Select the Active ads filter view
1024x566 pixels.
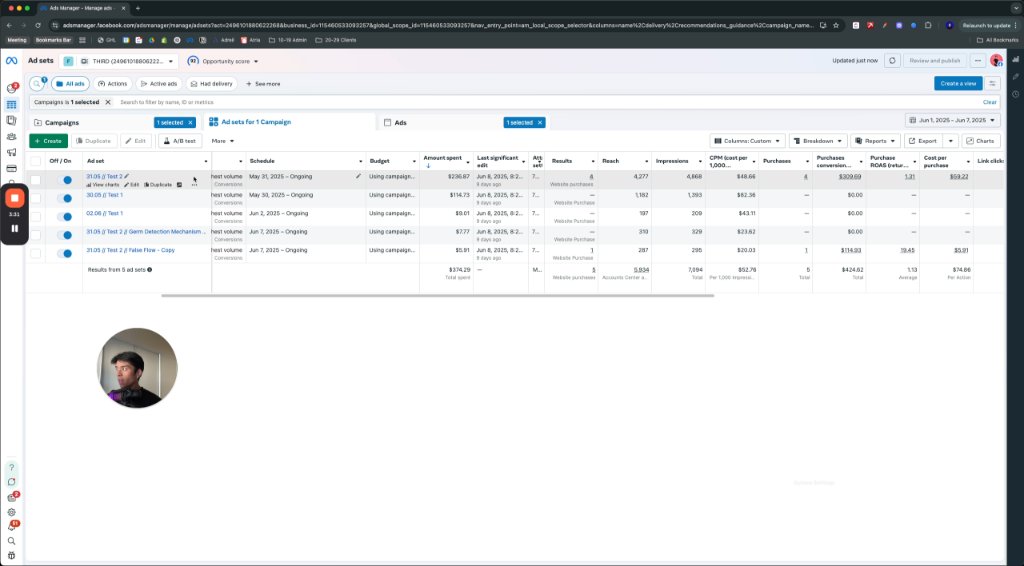(159, 84)
